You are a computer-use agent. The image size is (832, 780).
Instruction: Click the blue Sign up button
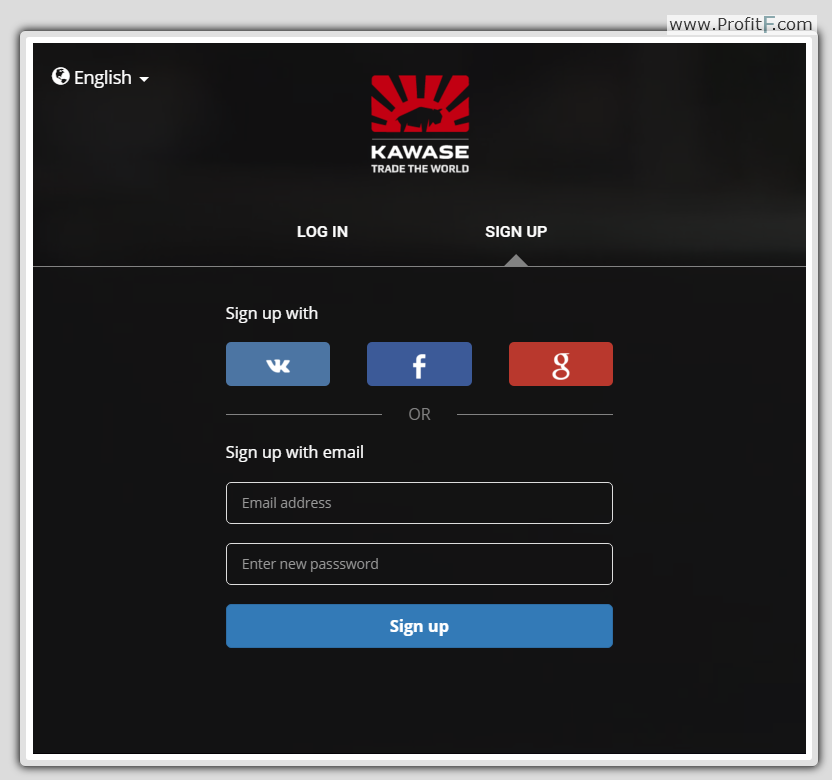[419, 626]
